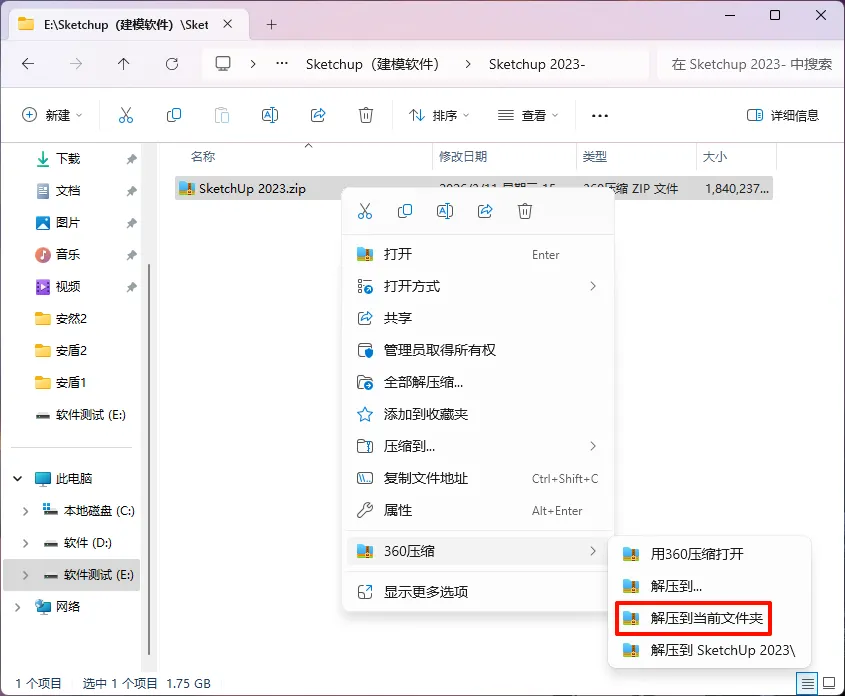Expand 软件测试 (E:) tree node arrow
Image resolution: width=845 pixels, height=696 pixels.
point(25,575)
